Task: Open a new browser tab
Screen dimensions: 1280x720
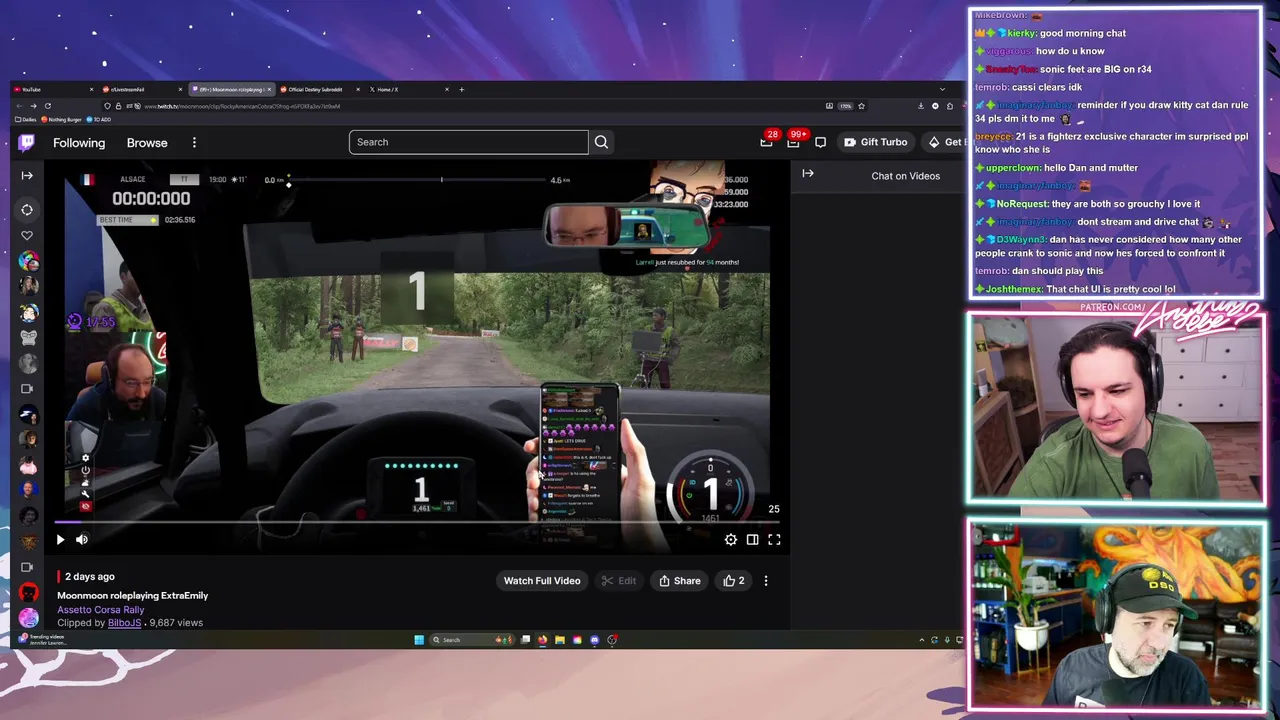Action: click(x=461, y=90)
